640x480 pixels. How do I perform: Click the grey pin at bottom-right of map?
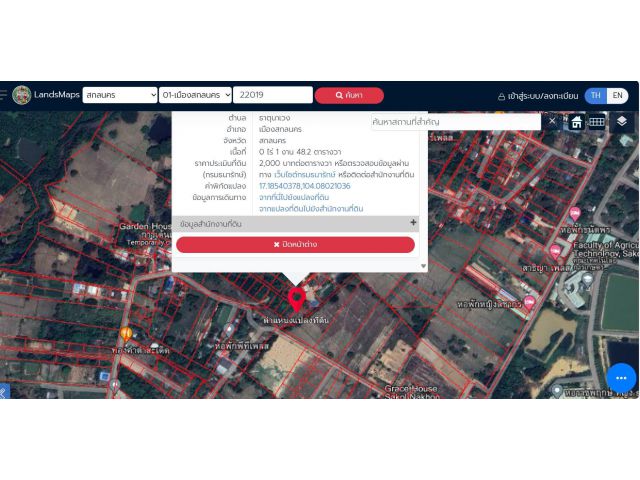(557, 391)
